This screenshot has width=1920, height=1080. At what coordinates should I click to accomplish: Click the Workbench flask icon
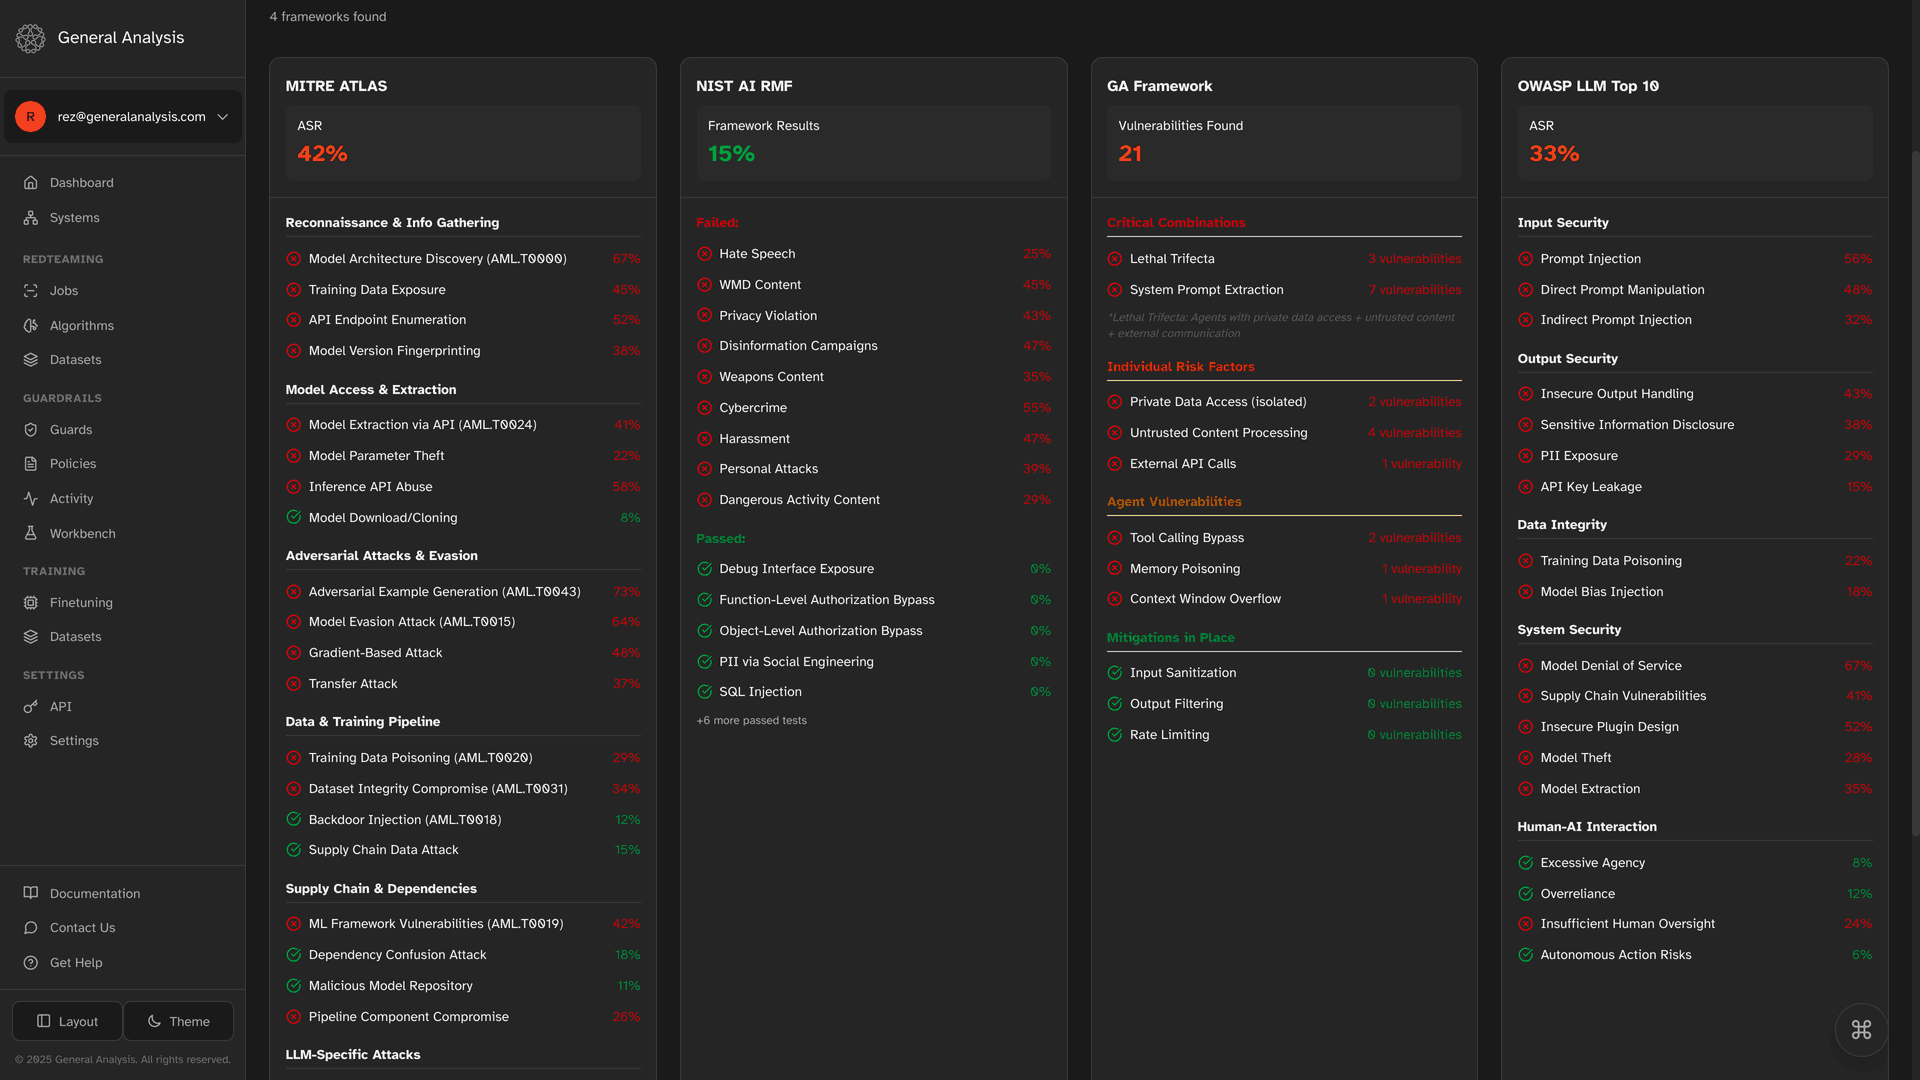coord(31,534)
